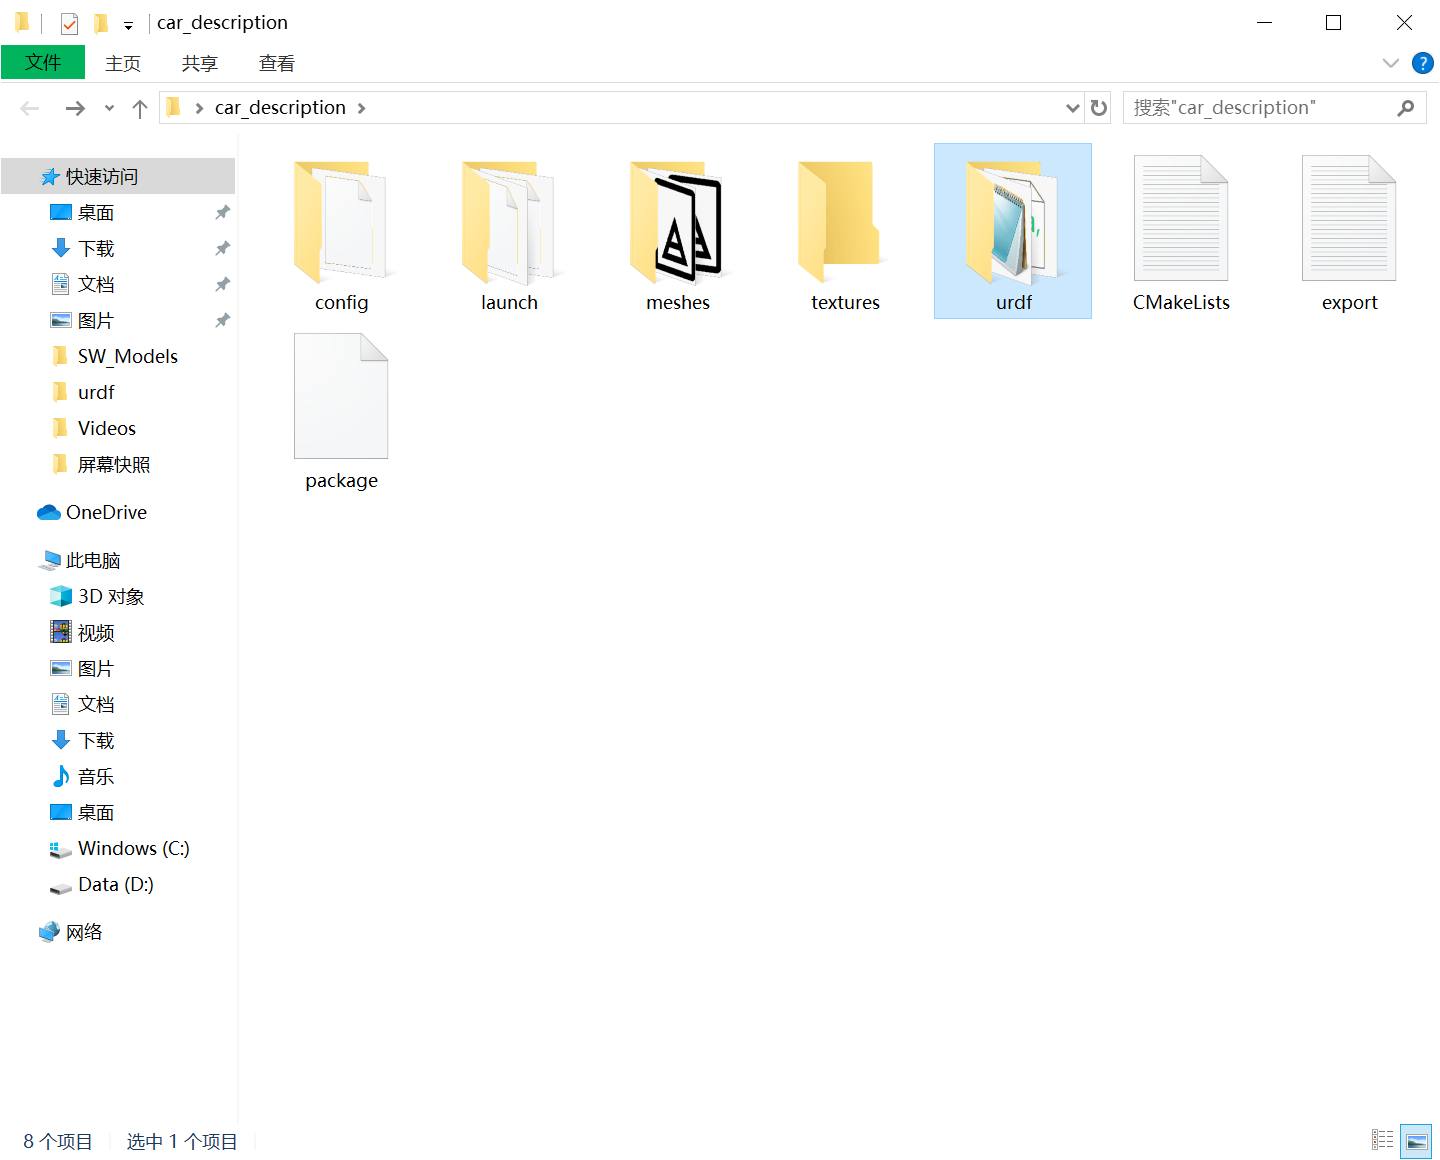1440x1160 pixels.
Task: Open Videos in quick access
Action: tap(93, 428)
